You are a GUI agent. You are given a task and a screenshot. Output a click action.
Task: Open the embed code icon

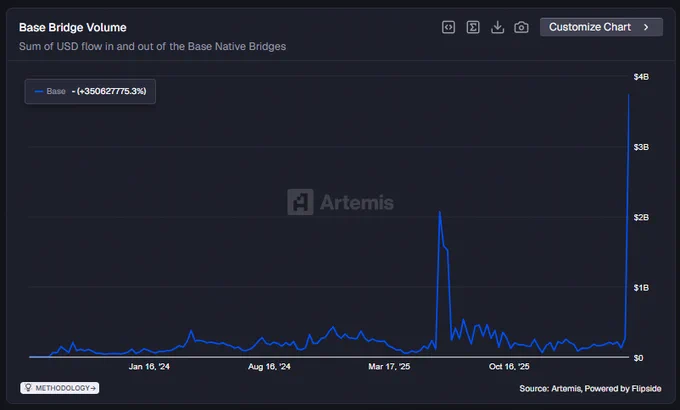(448, 27)
